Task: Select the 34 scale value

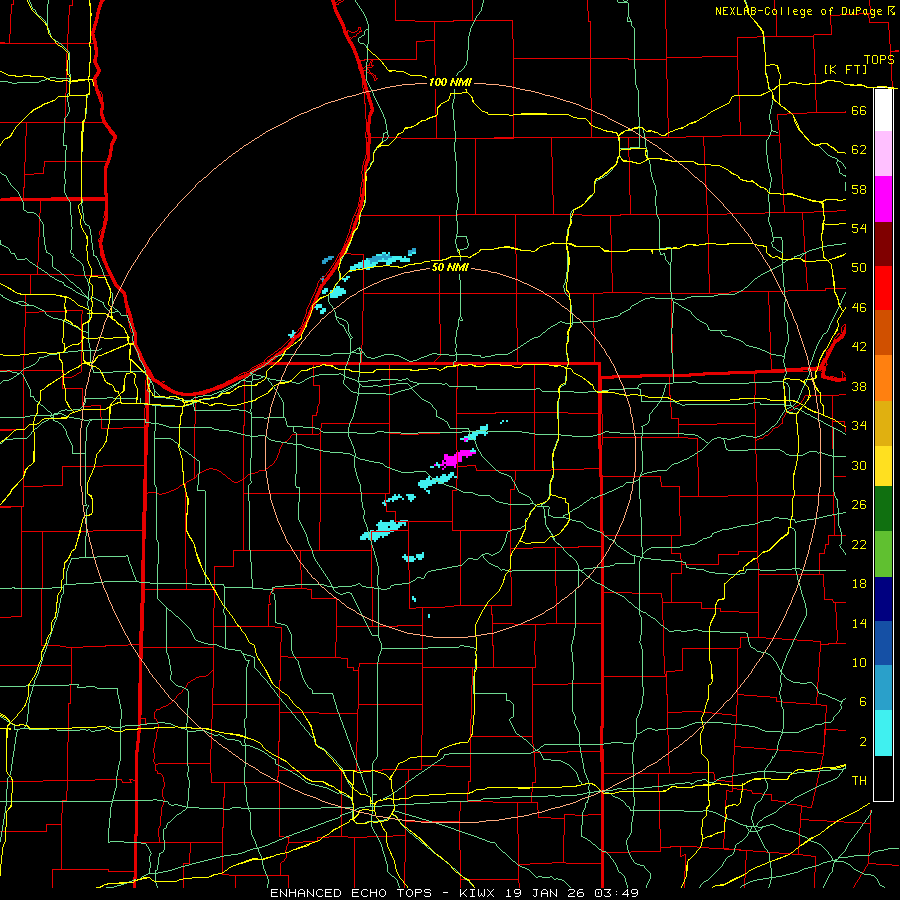Action: (859, 425)
